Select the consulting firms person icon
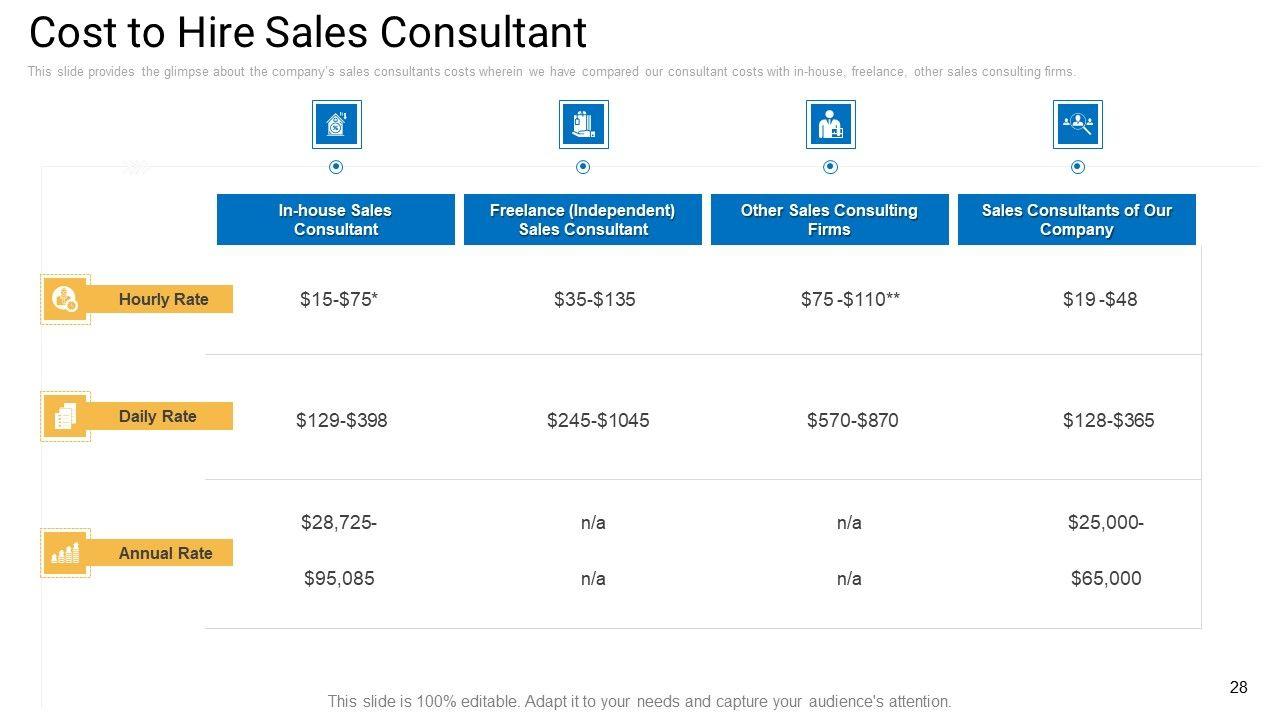The width and height of the screenshot is (1280, 720). [830, 125]
